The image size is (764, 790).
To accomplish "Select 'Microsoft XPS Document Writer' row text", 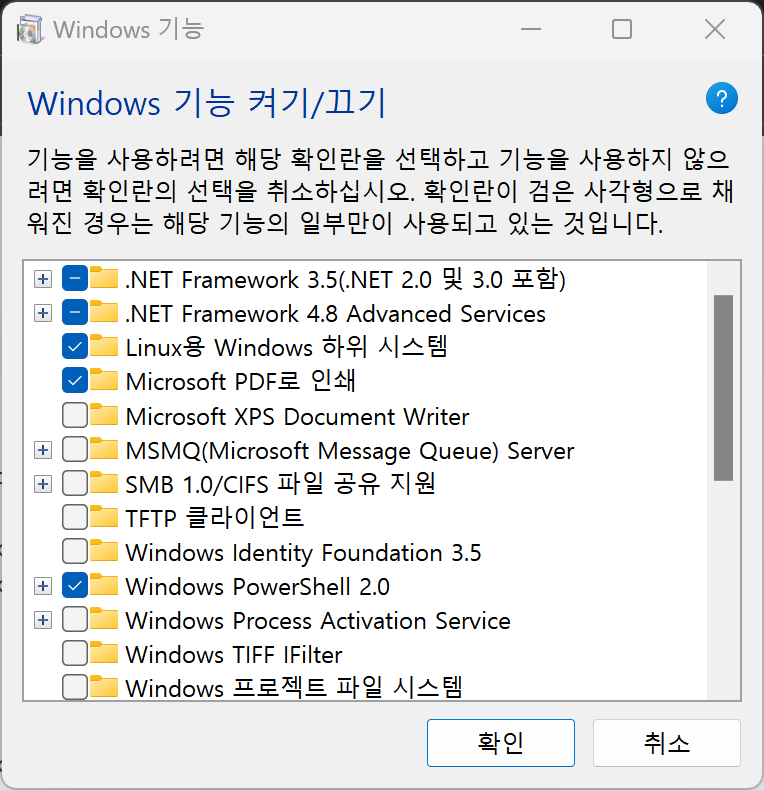I will tap(297, 417).
